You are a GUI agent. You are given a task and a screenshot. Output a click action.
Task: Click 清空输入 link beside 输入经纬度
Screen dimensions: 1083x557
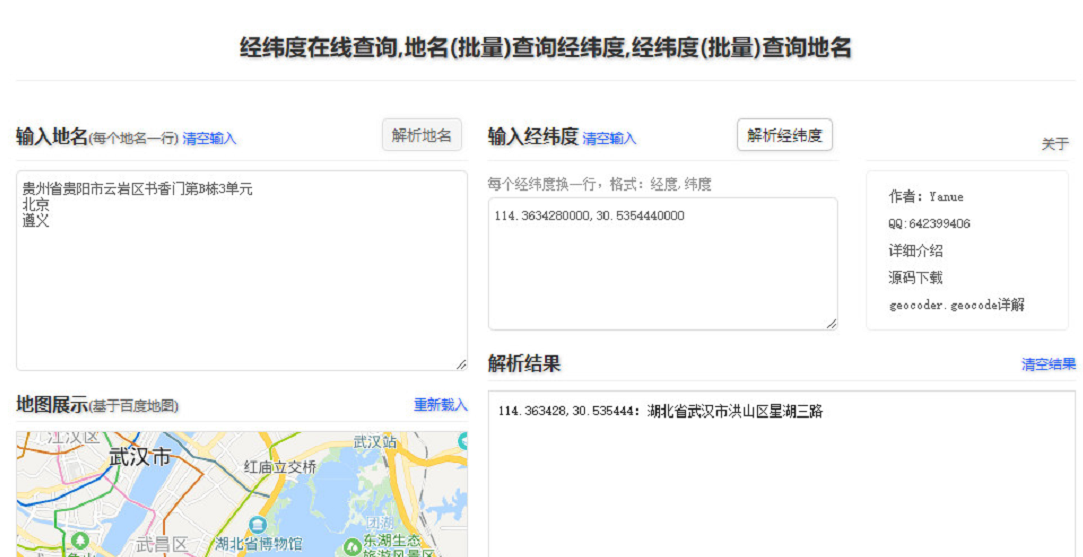609,139
